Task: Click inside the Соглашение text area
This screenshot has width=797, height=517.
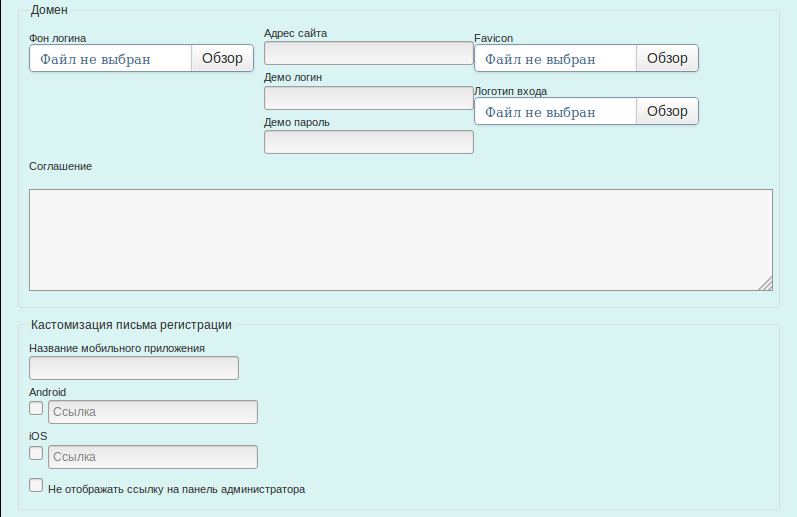Action: tap(400, 239)
